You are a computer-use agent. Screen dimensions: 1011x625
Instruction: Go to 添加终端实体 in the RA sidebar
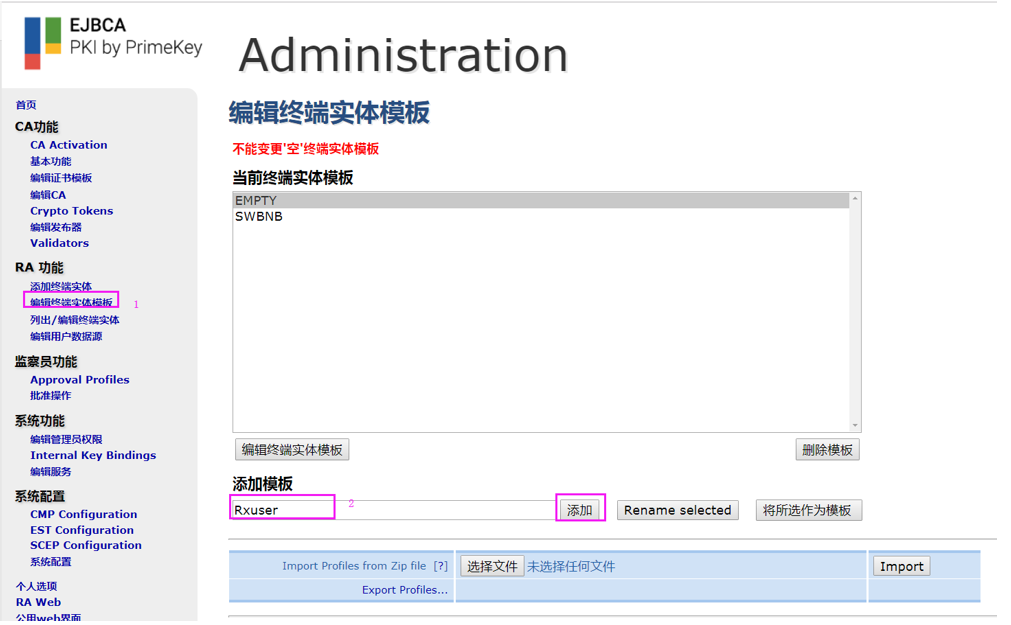(59, 286)
